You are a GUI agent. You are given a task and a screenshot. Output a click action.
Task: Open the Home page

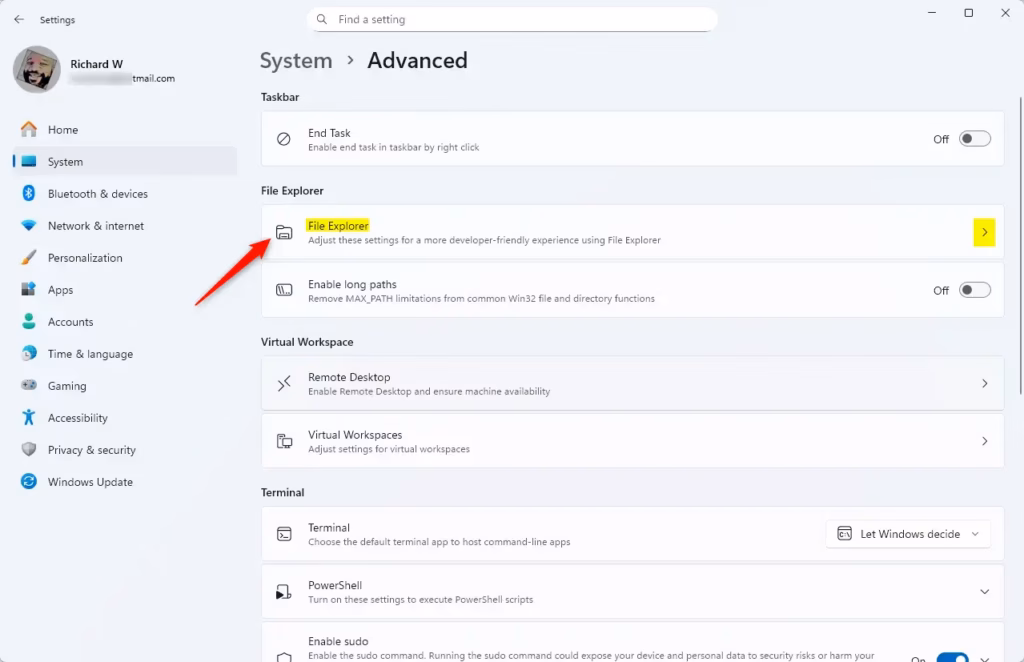coord(124,129)
